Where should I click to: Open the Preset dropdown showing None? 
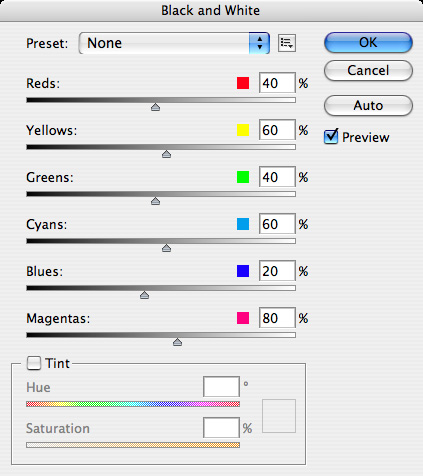[174, 43]
